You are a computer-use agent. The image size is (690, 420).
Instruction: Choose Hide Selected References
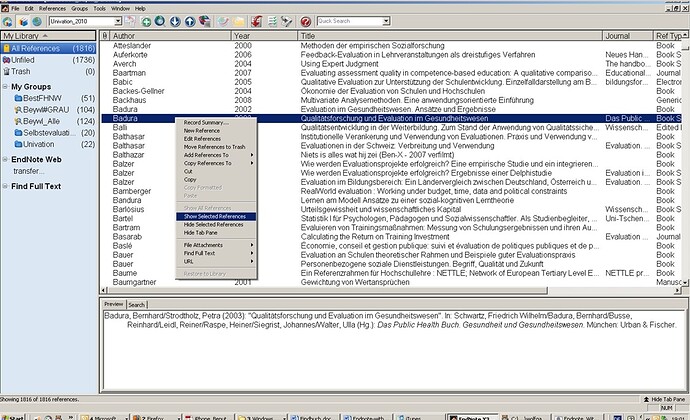pos(217,225)
